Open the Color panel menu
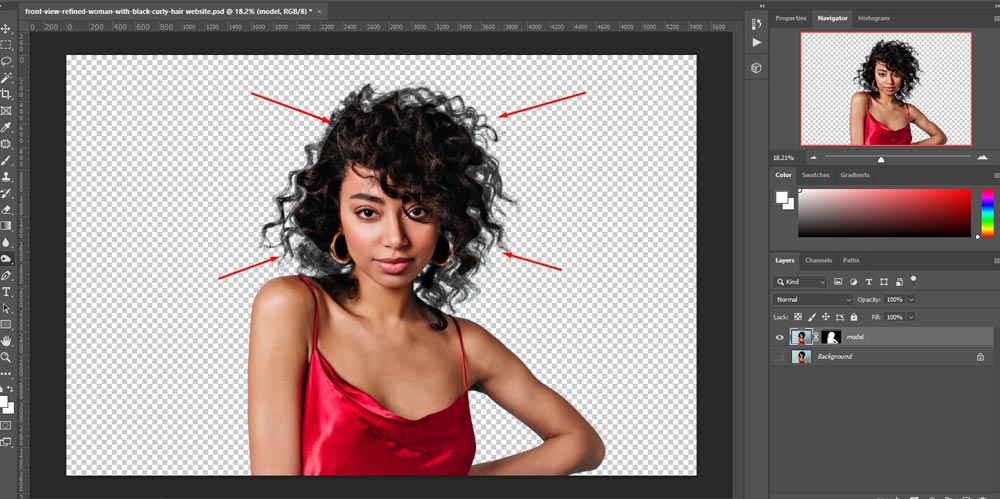The height and width of the screenshot is (499, 1000). pyautogui.click(x=996, y=175)
